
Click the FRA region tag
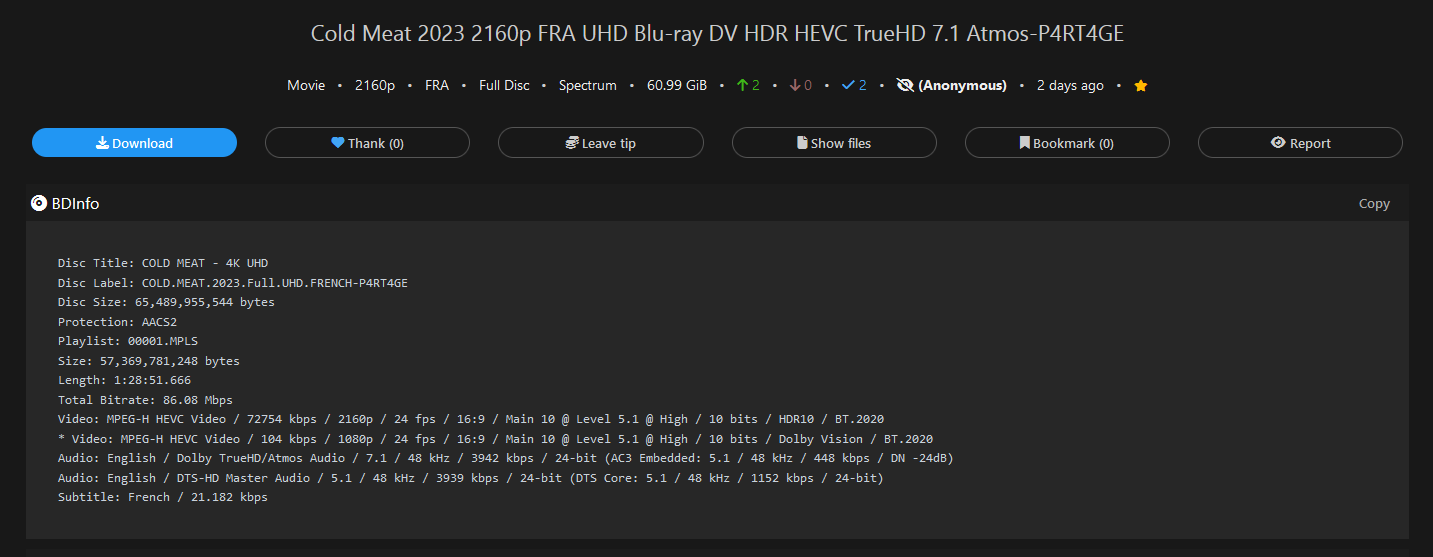coord(437,86)
